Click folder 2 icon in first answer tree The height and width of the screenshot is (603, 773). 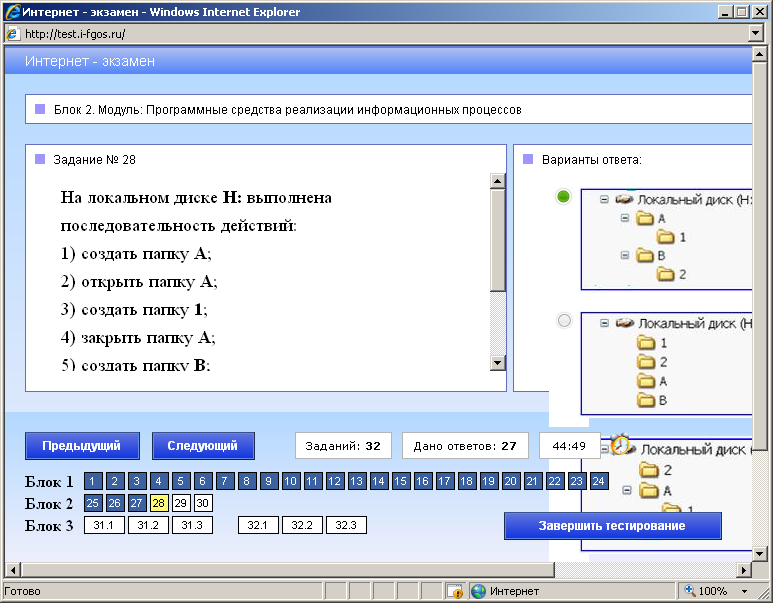pos(666,274)
